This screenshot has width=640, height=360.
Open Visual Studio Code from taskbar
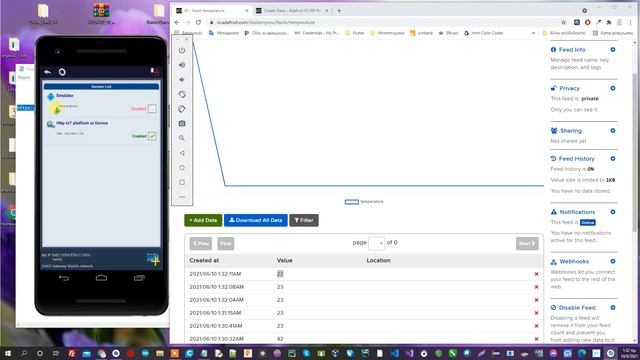pos(394,353)
